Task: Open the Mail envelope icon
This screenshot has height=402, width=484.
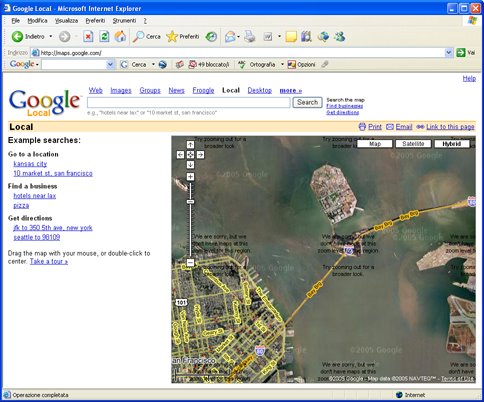Action: click(230, 36)
